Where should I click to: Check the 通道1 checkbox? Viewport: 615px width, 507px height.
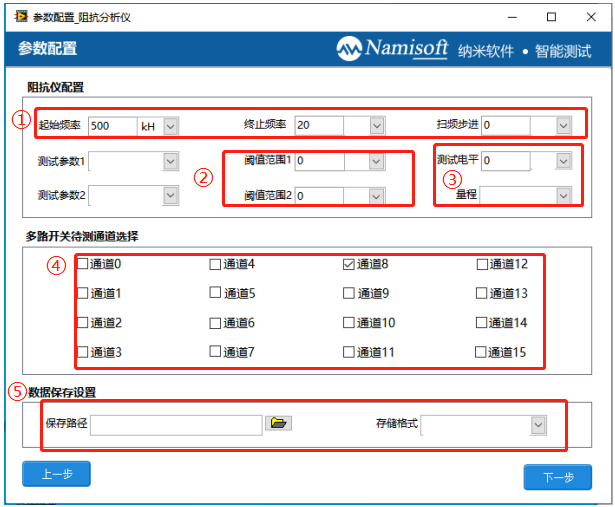pyautogui.click(x=82, y=293)
